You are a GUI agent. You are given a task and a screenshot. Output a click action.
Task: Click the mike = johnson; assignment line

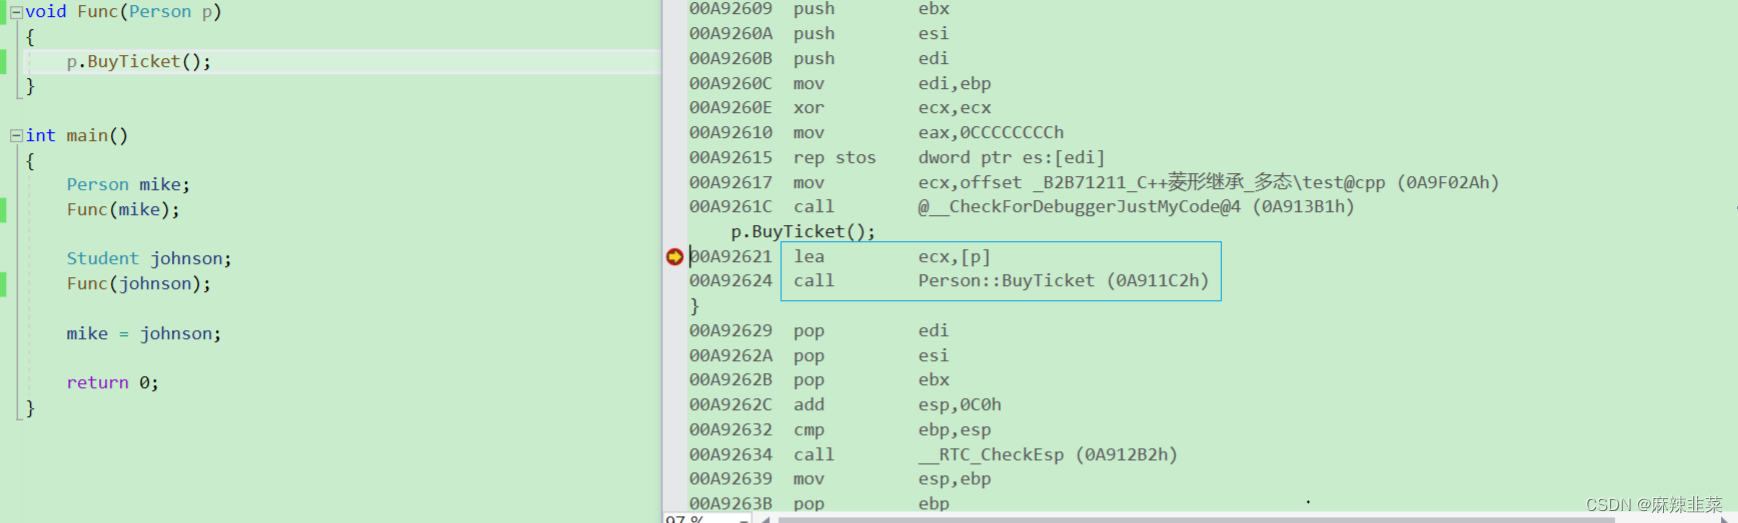(x=144, y=333)
